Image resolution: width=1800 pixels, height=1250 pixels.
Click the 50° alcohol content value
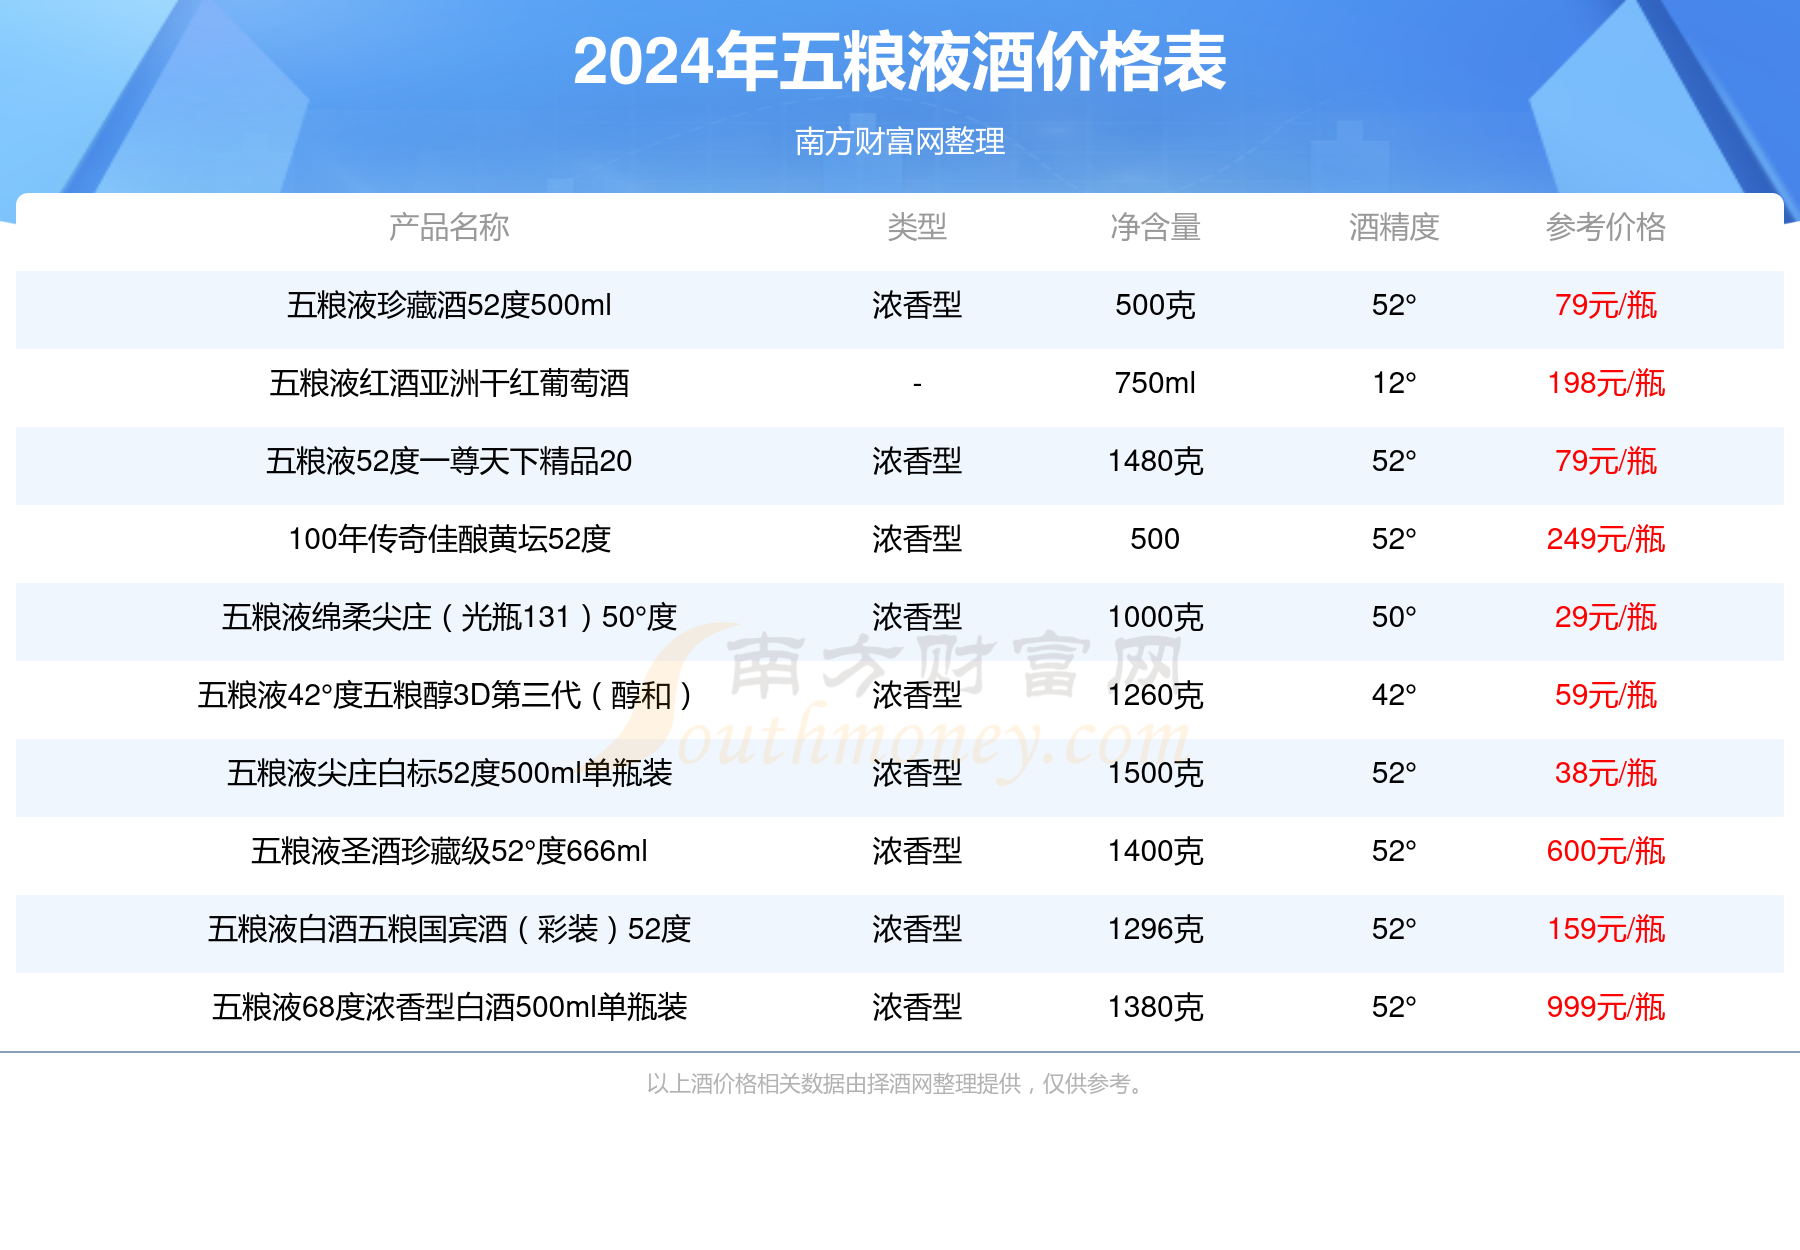[1394, 617]
